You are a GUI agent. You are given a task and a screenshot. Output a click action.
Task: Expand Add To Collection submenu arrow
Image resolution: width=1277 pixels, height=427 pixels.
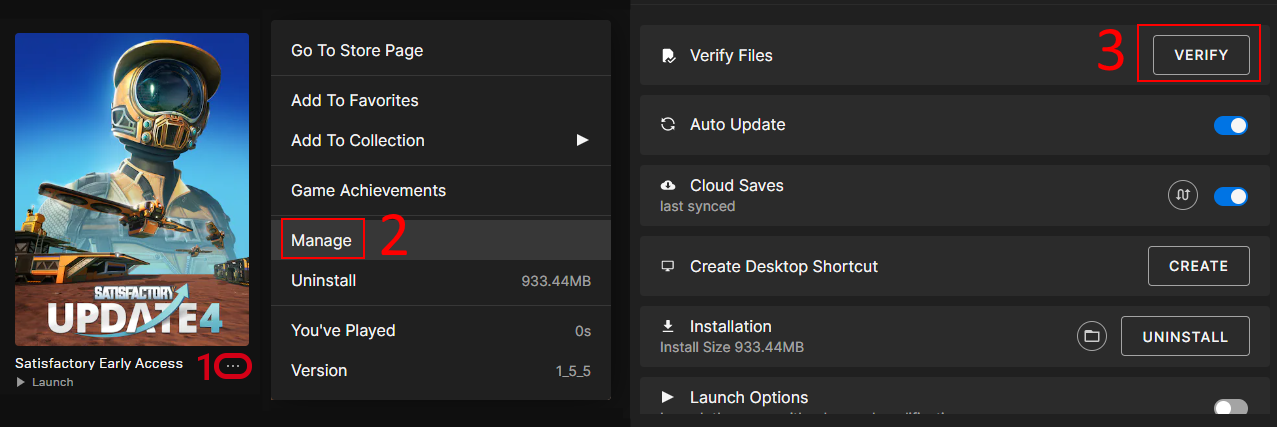(583, 140)
